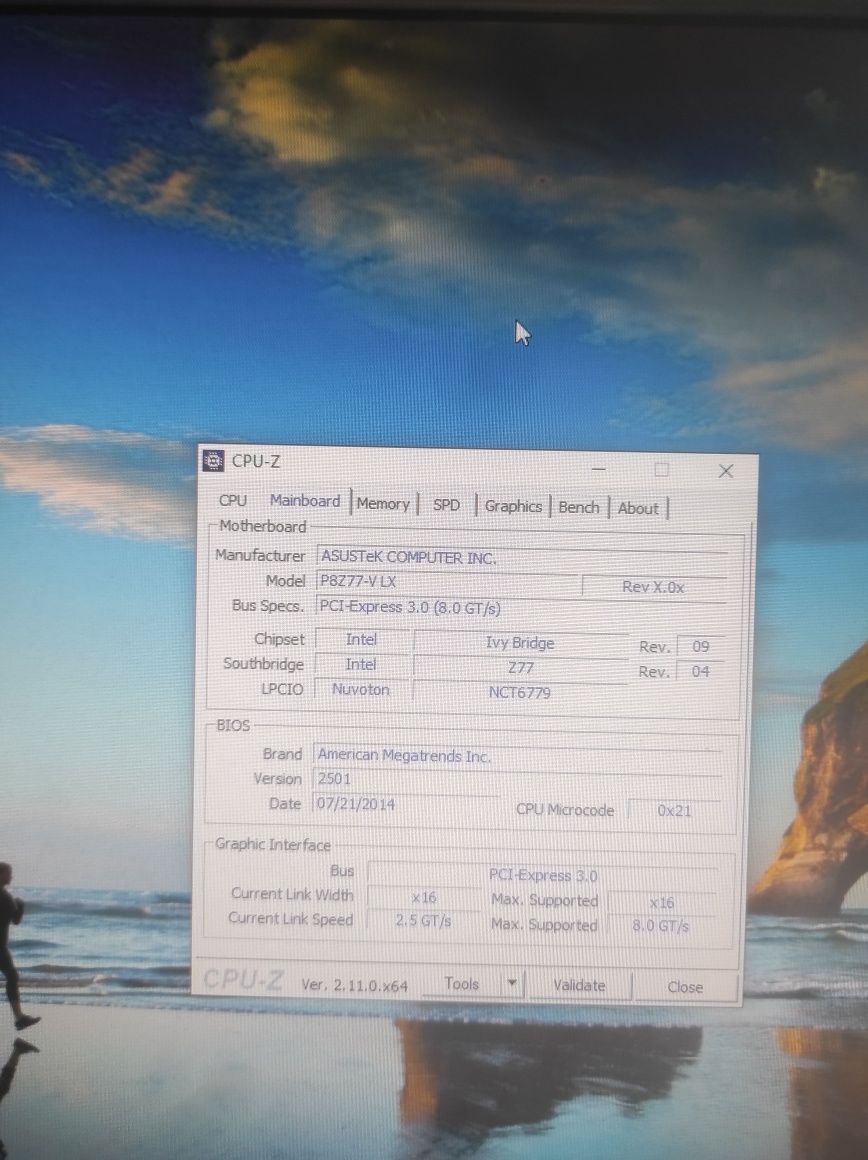Click the graphic bus PCI-Express 3.0 value
This screenshot has width=868, height=1160.
pyautogui.click(x=542, y=876)
